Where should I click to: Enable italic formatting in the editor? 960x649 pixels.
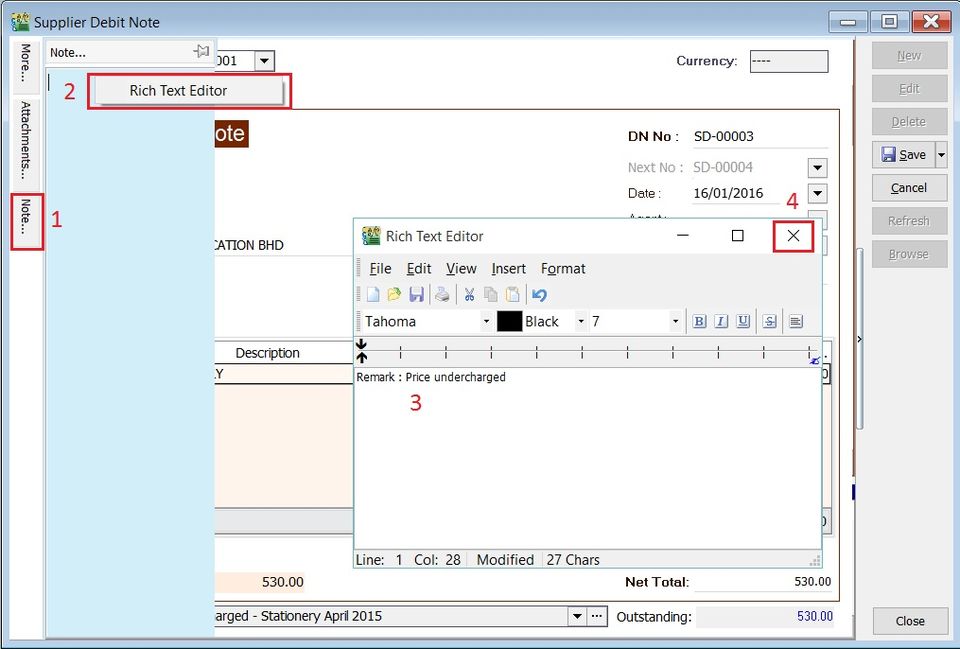click(x=722, y=321)
